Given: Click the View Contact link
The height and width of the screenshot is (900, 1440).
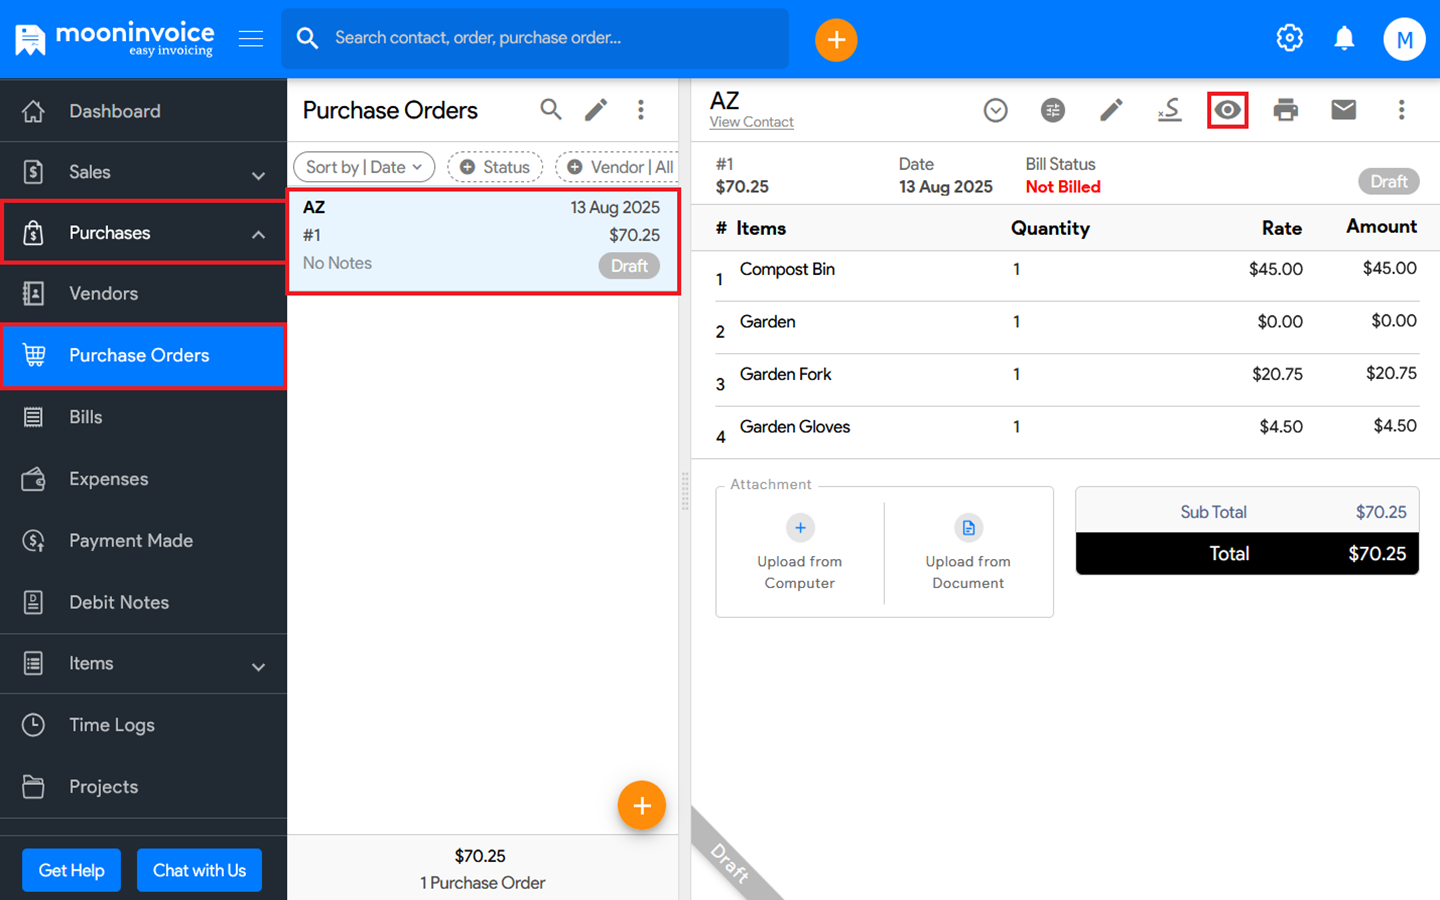Looking at the screenshot, I should pos(751,122).
